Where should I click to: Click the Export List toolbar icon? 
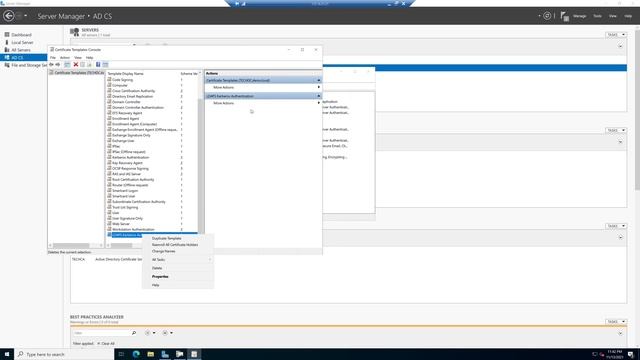point(89,64)
